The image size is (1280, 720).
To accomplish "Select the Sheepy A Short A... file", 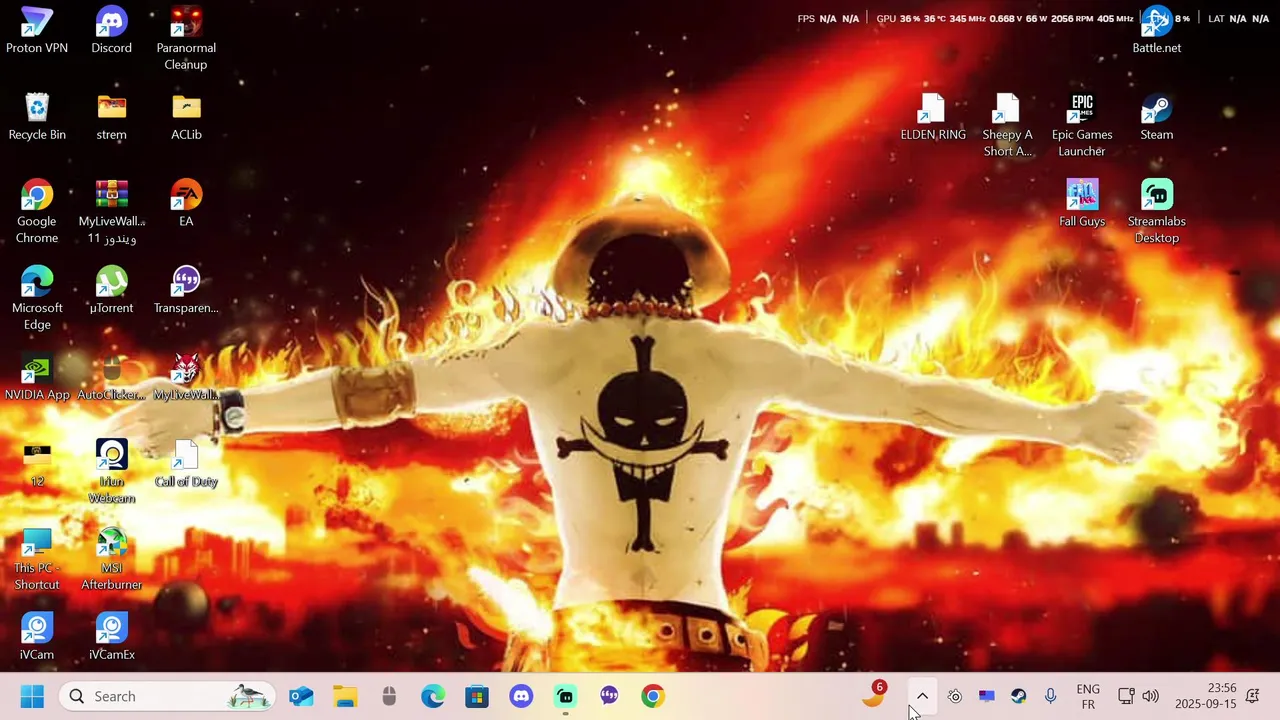I will [1007, 125].
